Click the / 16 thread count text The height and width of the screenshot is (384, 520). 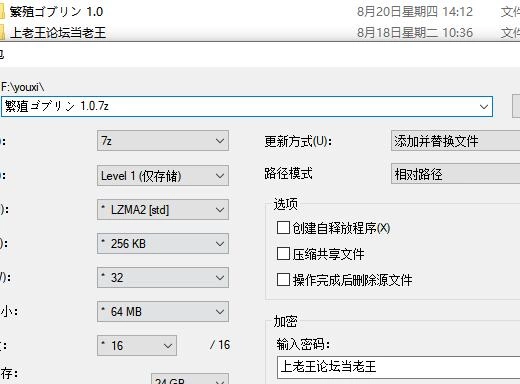(x=220, y=345)
